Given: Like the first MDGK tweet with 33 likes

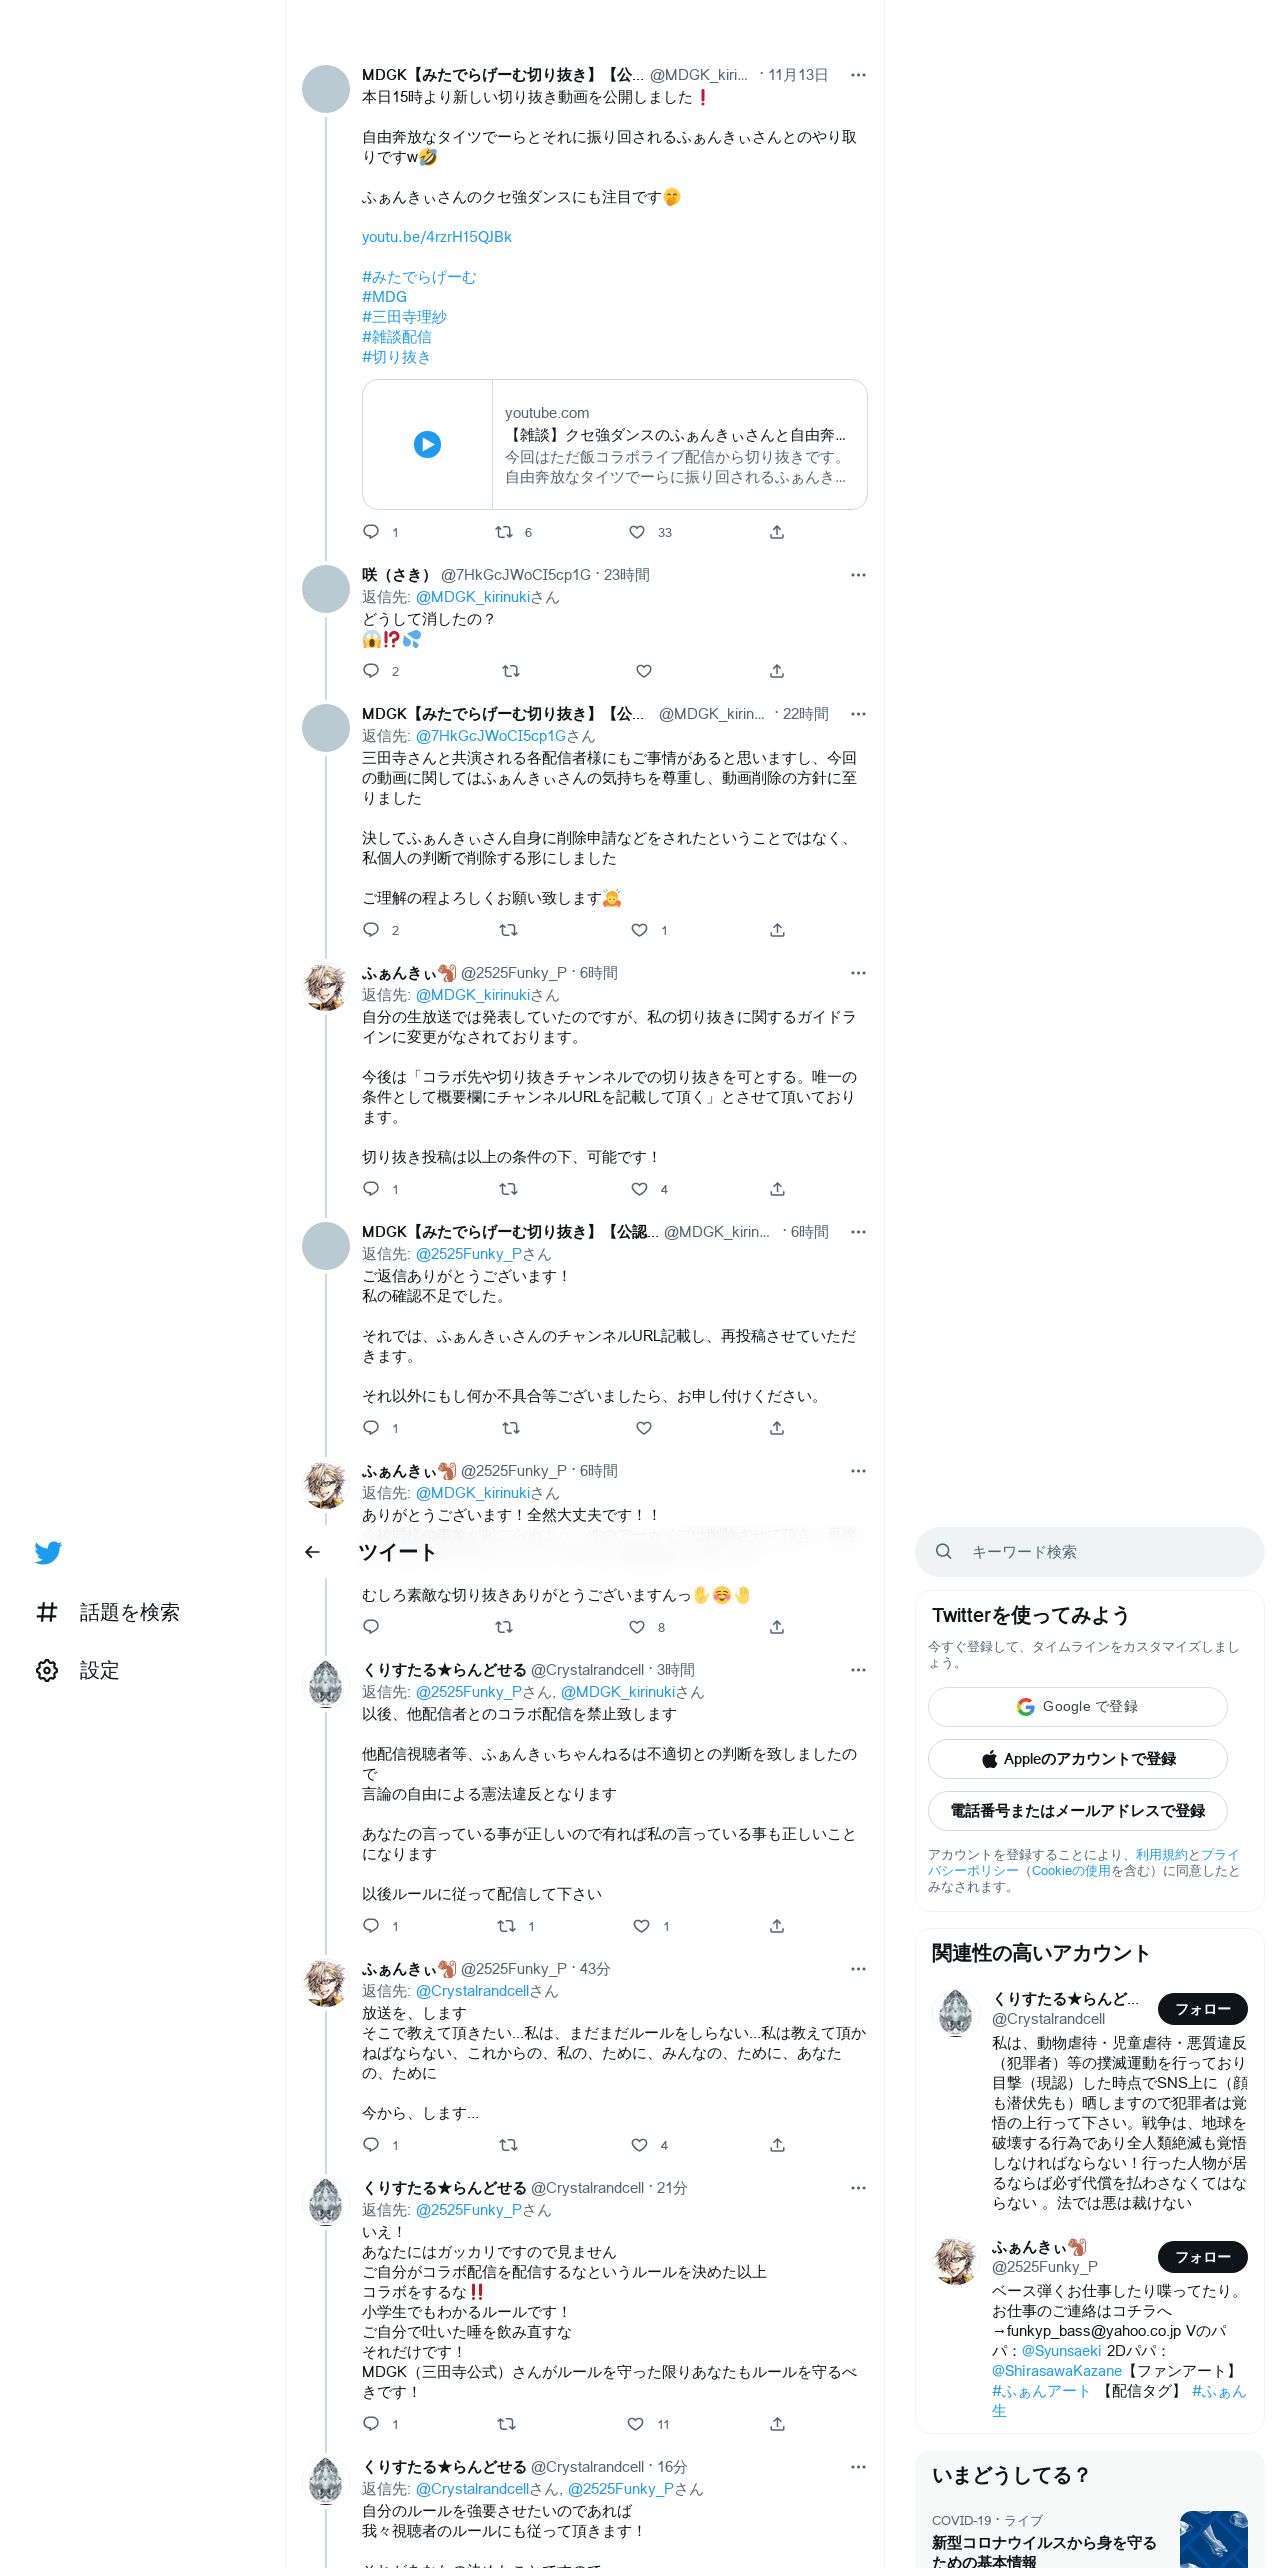Looking at the screenshot, I should pyautogui.click(x=637, y=532).
